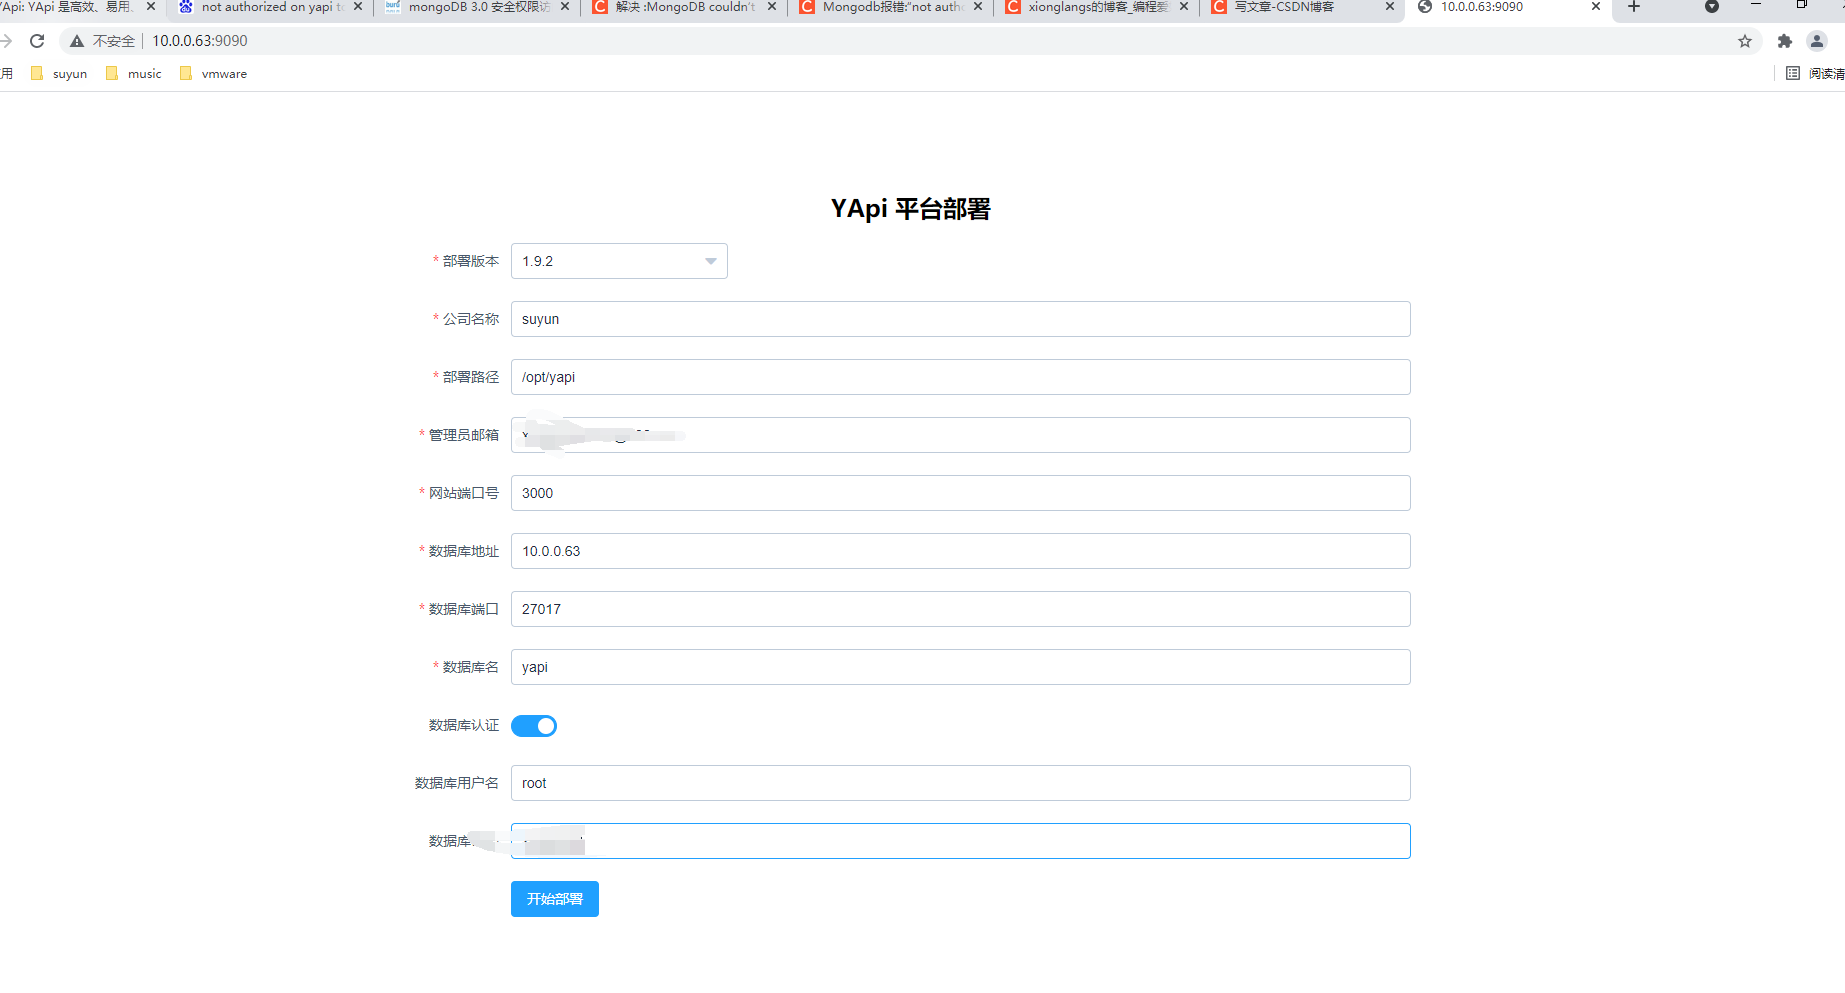Close the 'not authorized on yapi' tab
1845x993 pixels.
coord(358,7)
